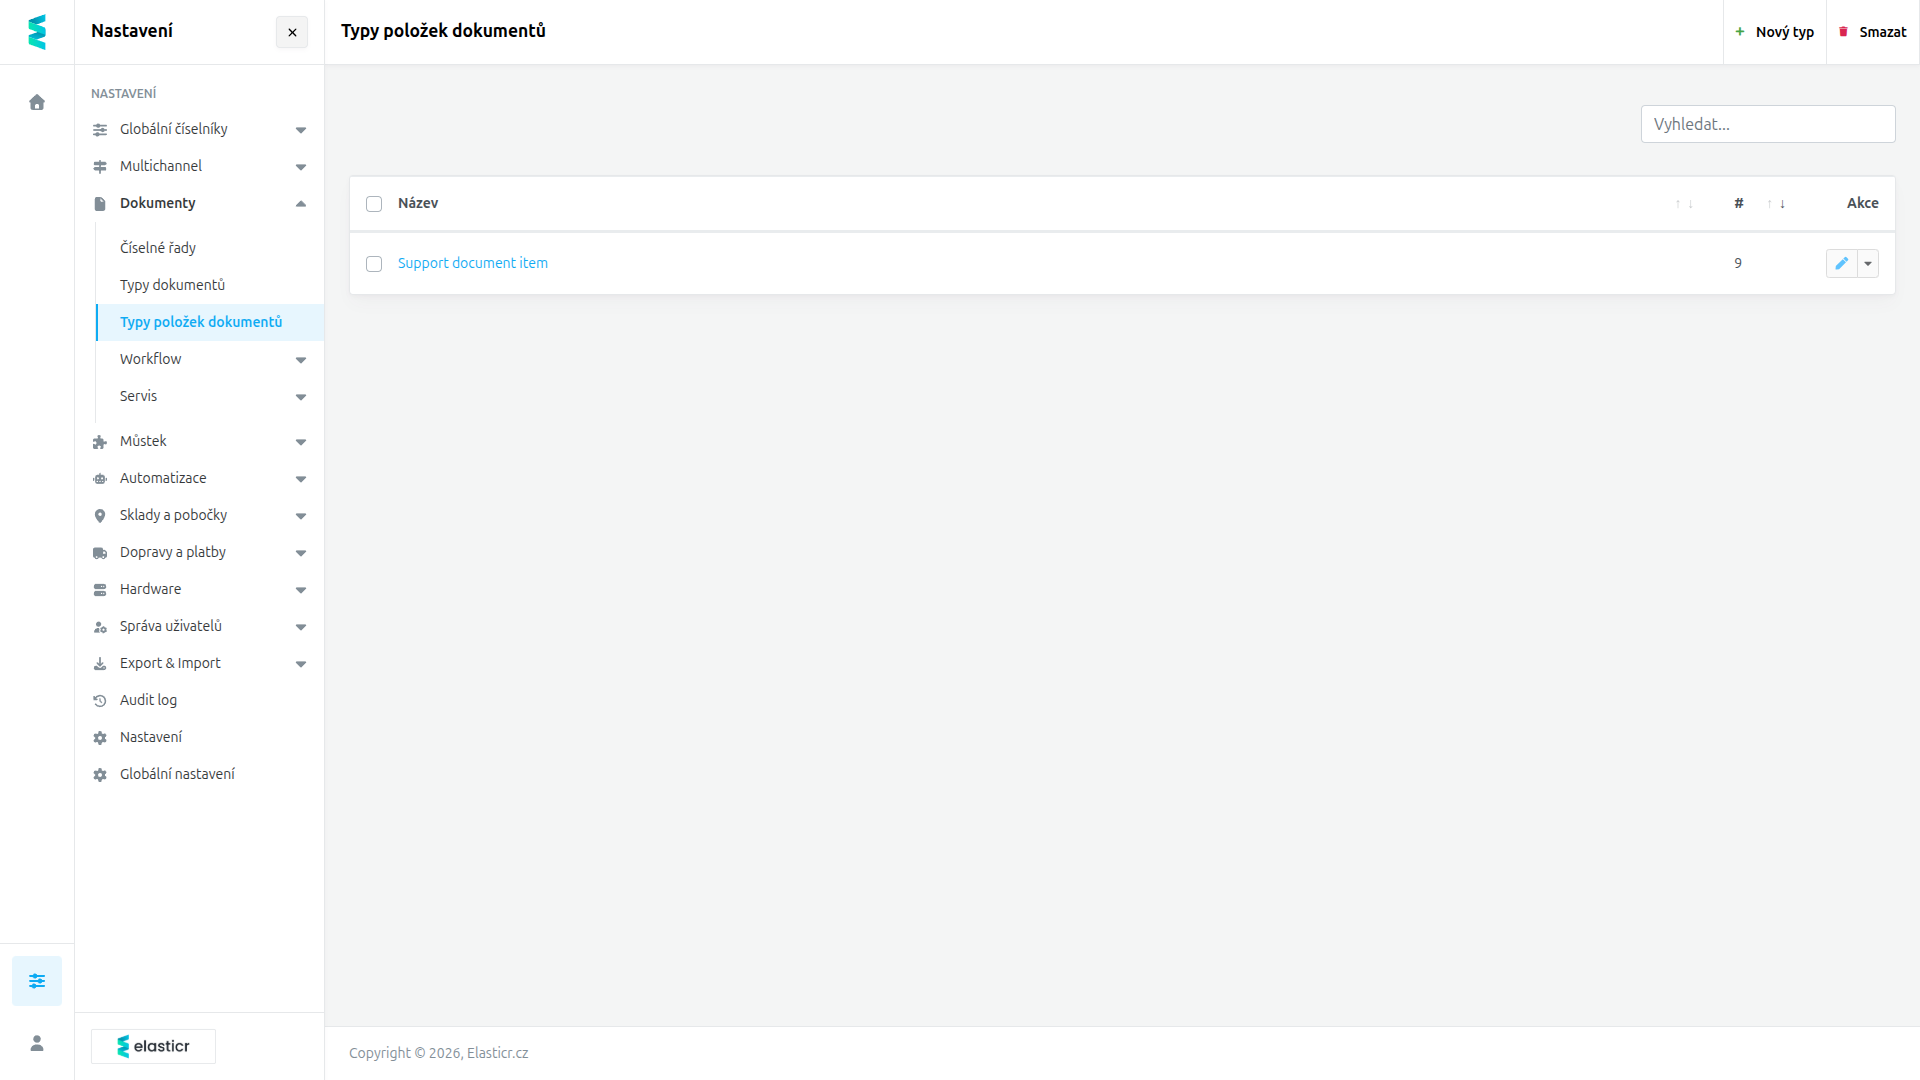
Task: Expand Export & Import submenu arrow
Action: point(301,664)
